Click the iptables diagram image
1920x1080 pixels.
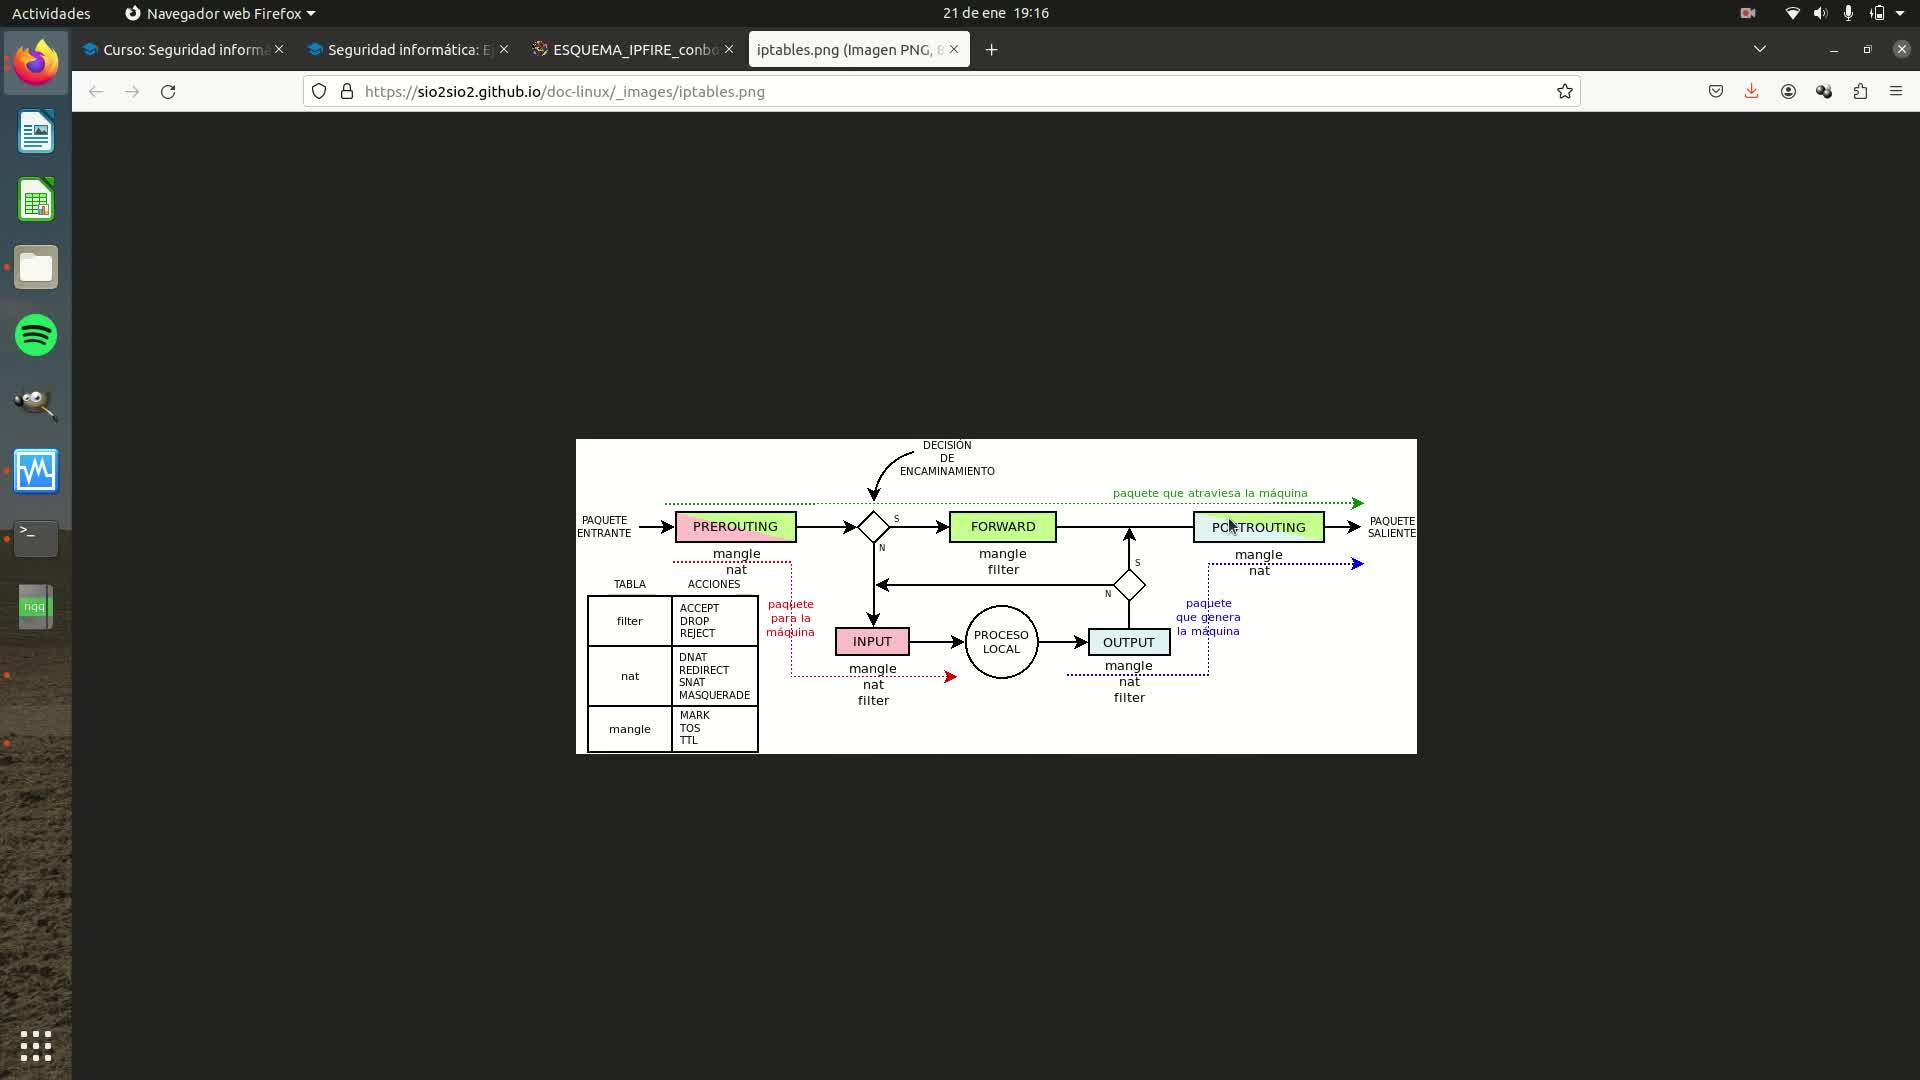coord(996,596)
